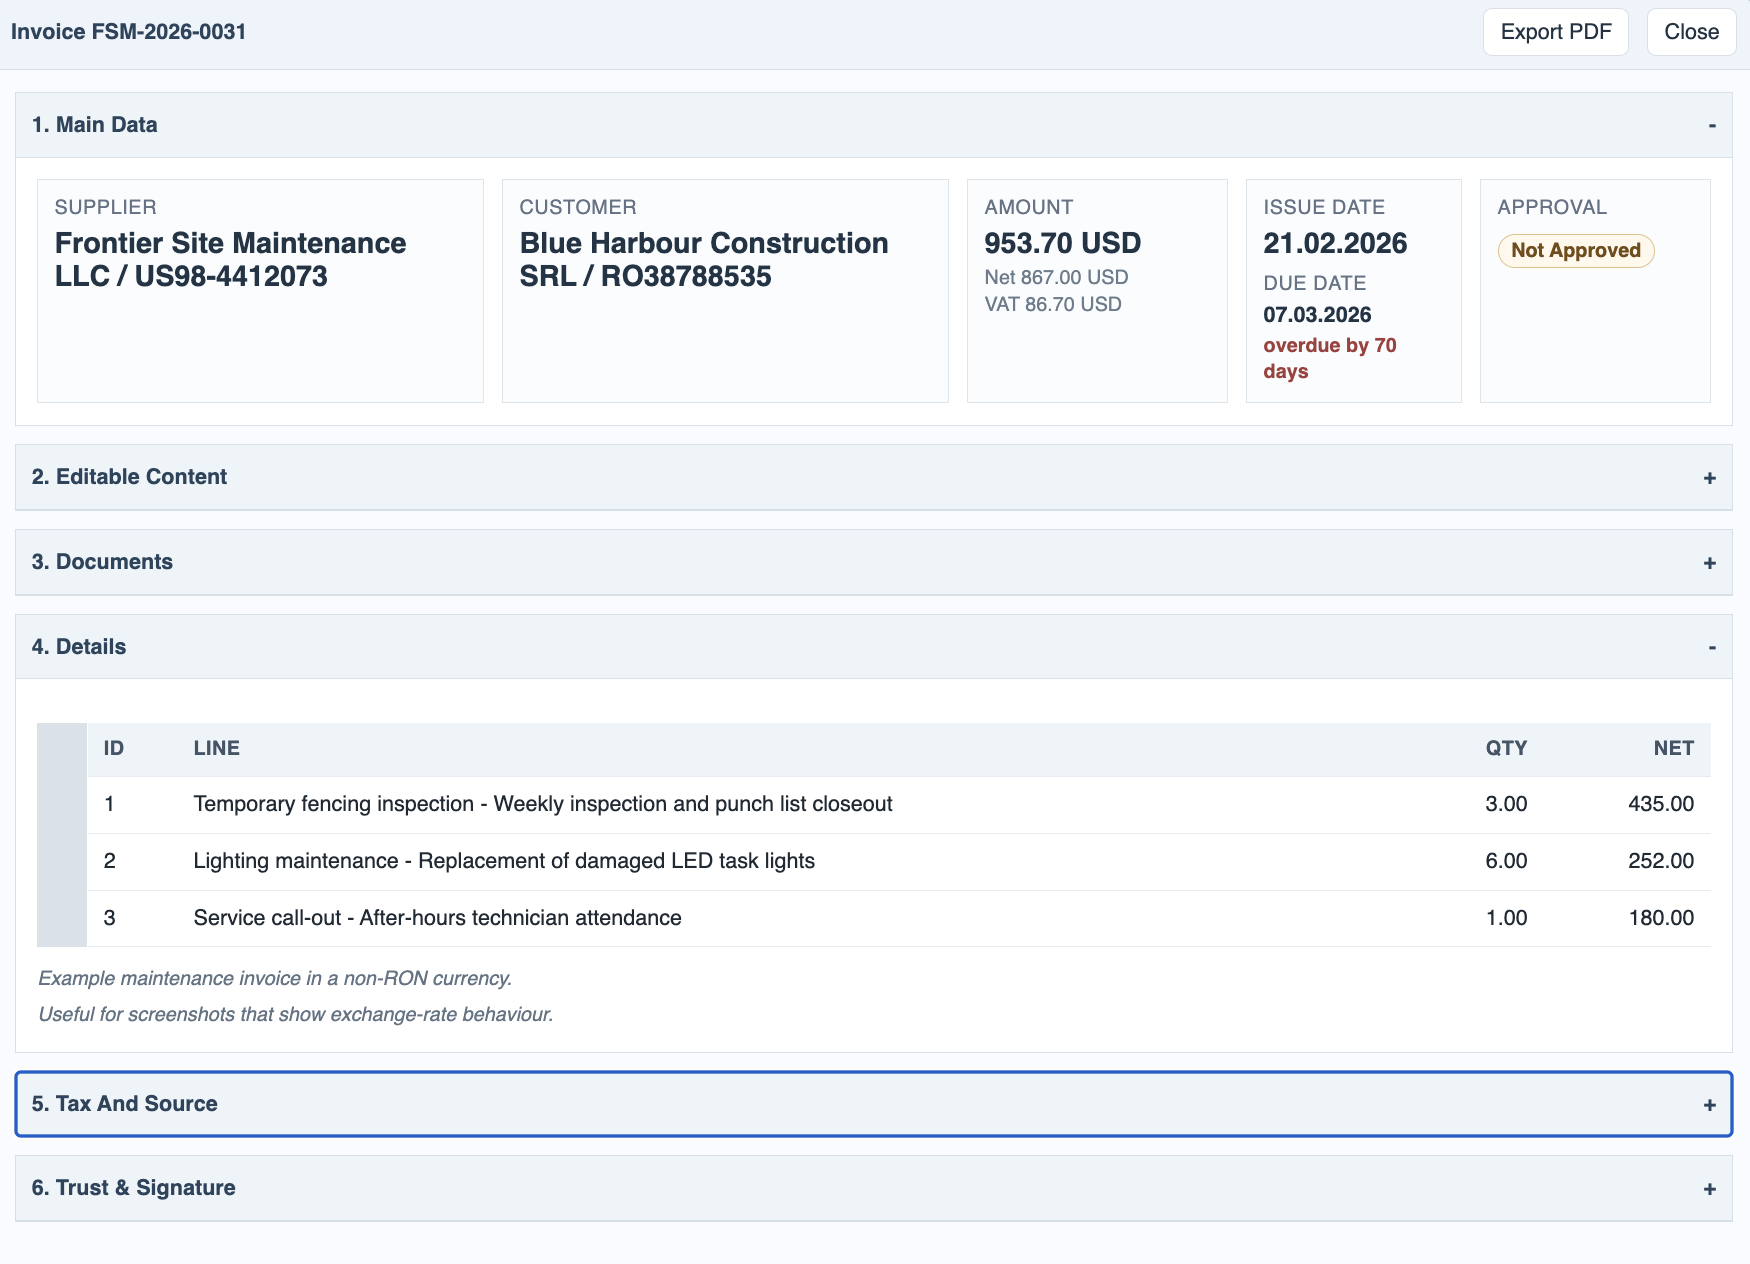
Task: Expand the Documents section
Action: point(874,562)
